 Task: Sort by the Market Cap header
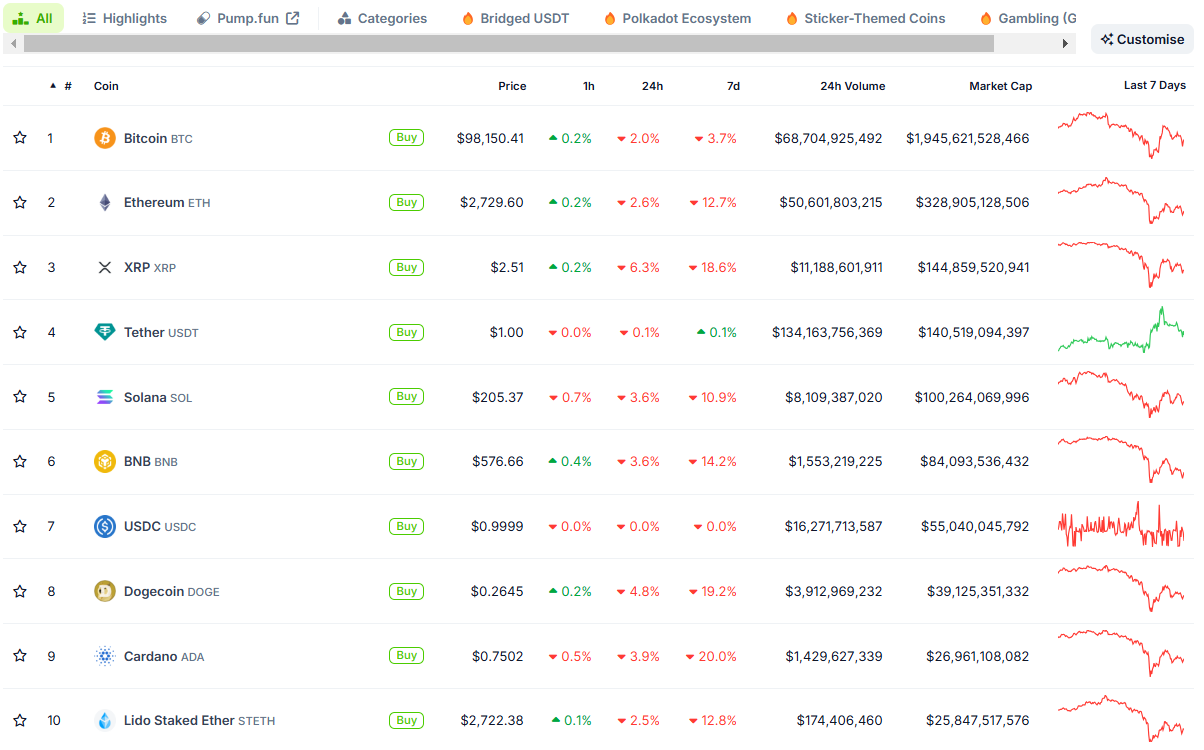point(1000,86)
